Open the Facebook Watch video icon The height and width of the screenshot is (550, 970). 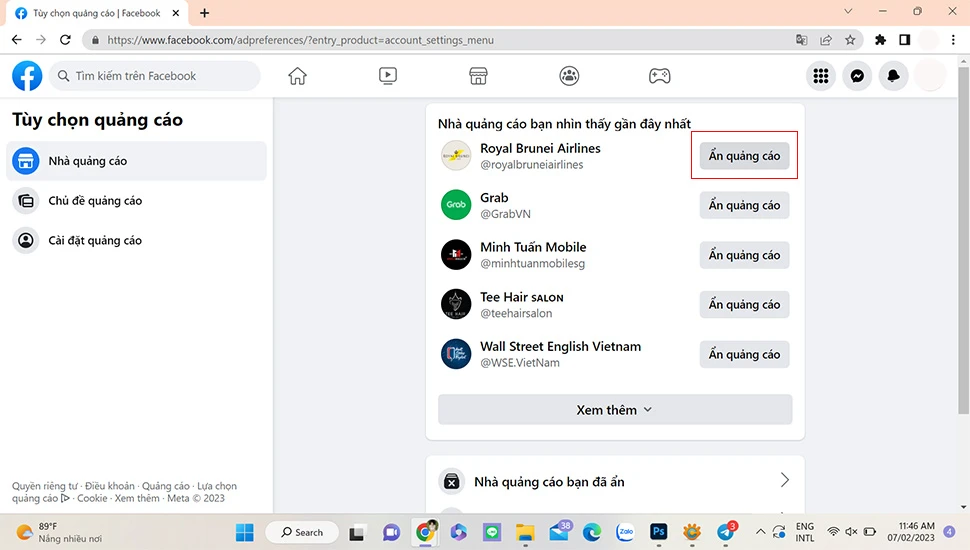(388, 76)
